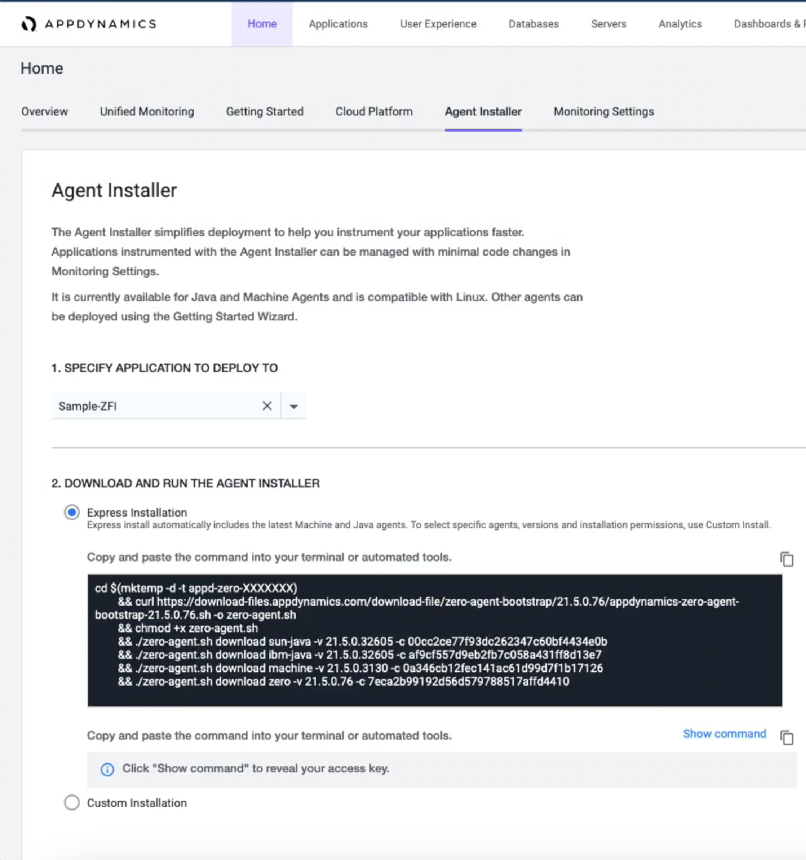Select the Custom Installation radio button
This screenshot has width=806, height=860.
coord(72,802)
